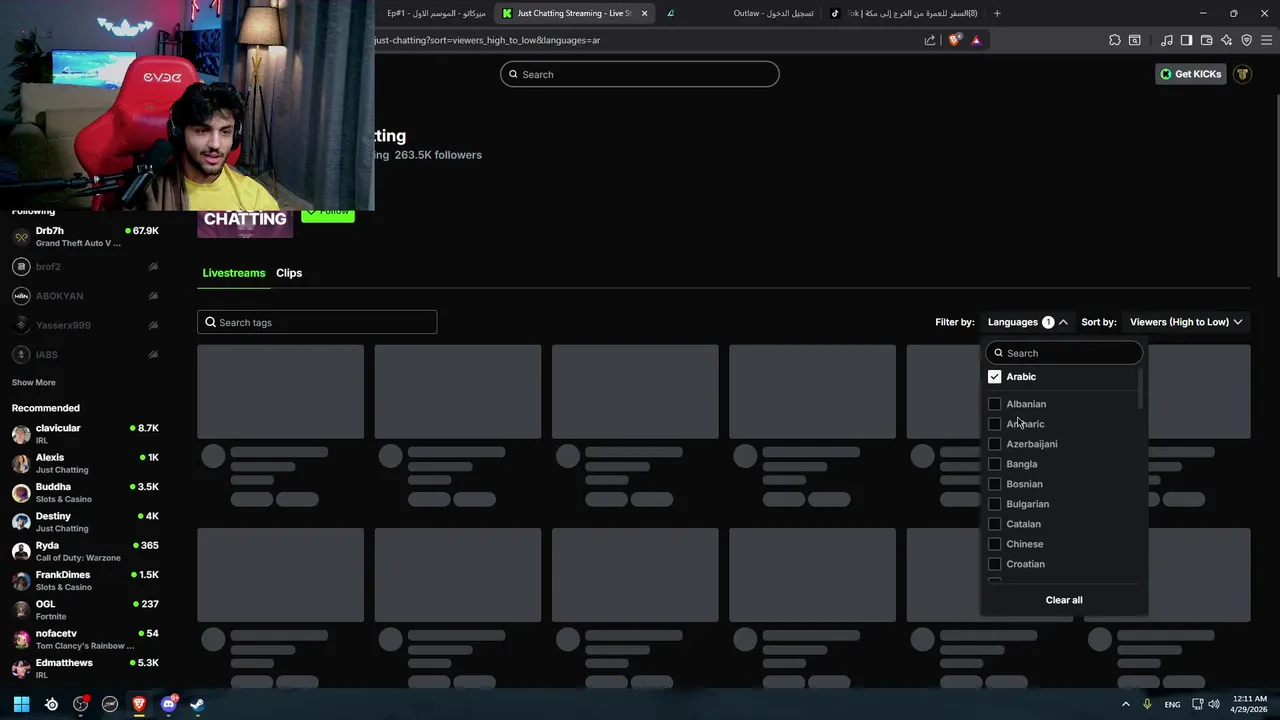Click the green Follow button
The image size is (1280, 720).
328,212
